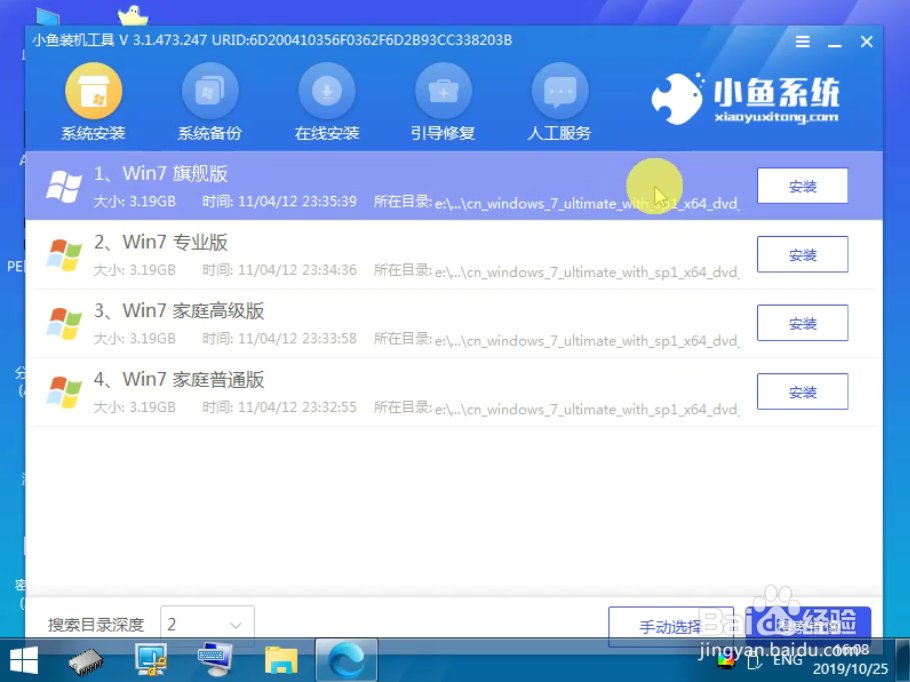Install Win7 家庭普通版 with 安装 button
Screen dimensions: 910x682
click(x=803, y=391)
